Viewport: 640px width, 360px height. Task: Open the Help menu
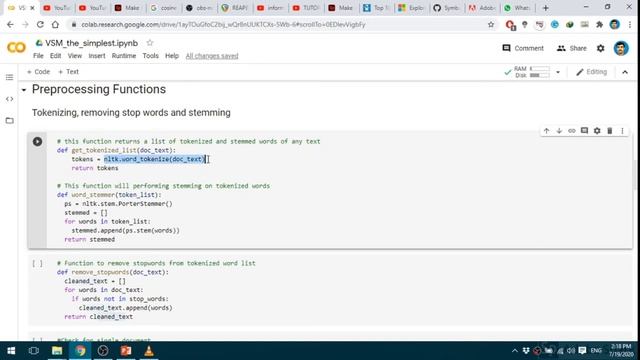tap(172, 56)
